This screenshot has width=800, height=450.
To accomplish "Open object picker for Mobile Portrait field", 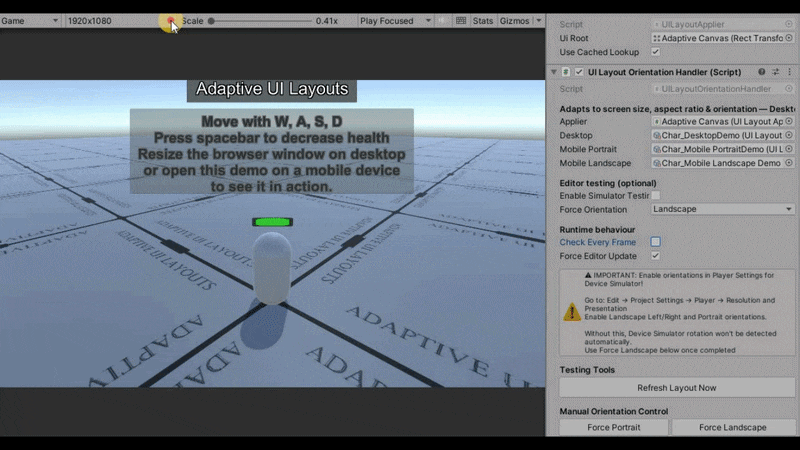I will pyautogui.click(x=789, y=149).
